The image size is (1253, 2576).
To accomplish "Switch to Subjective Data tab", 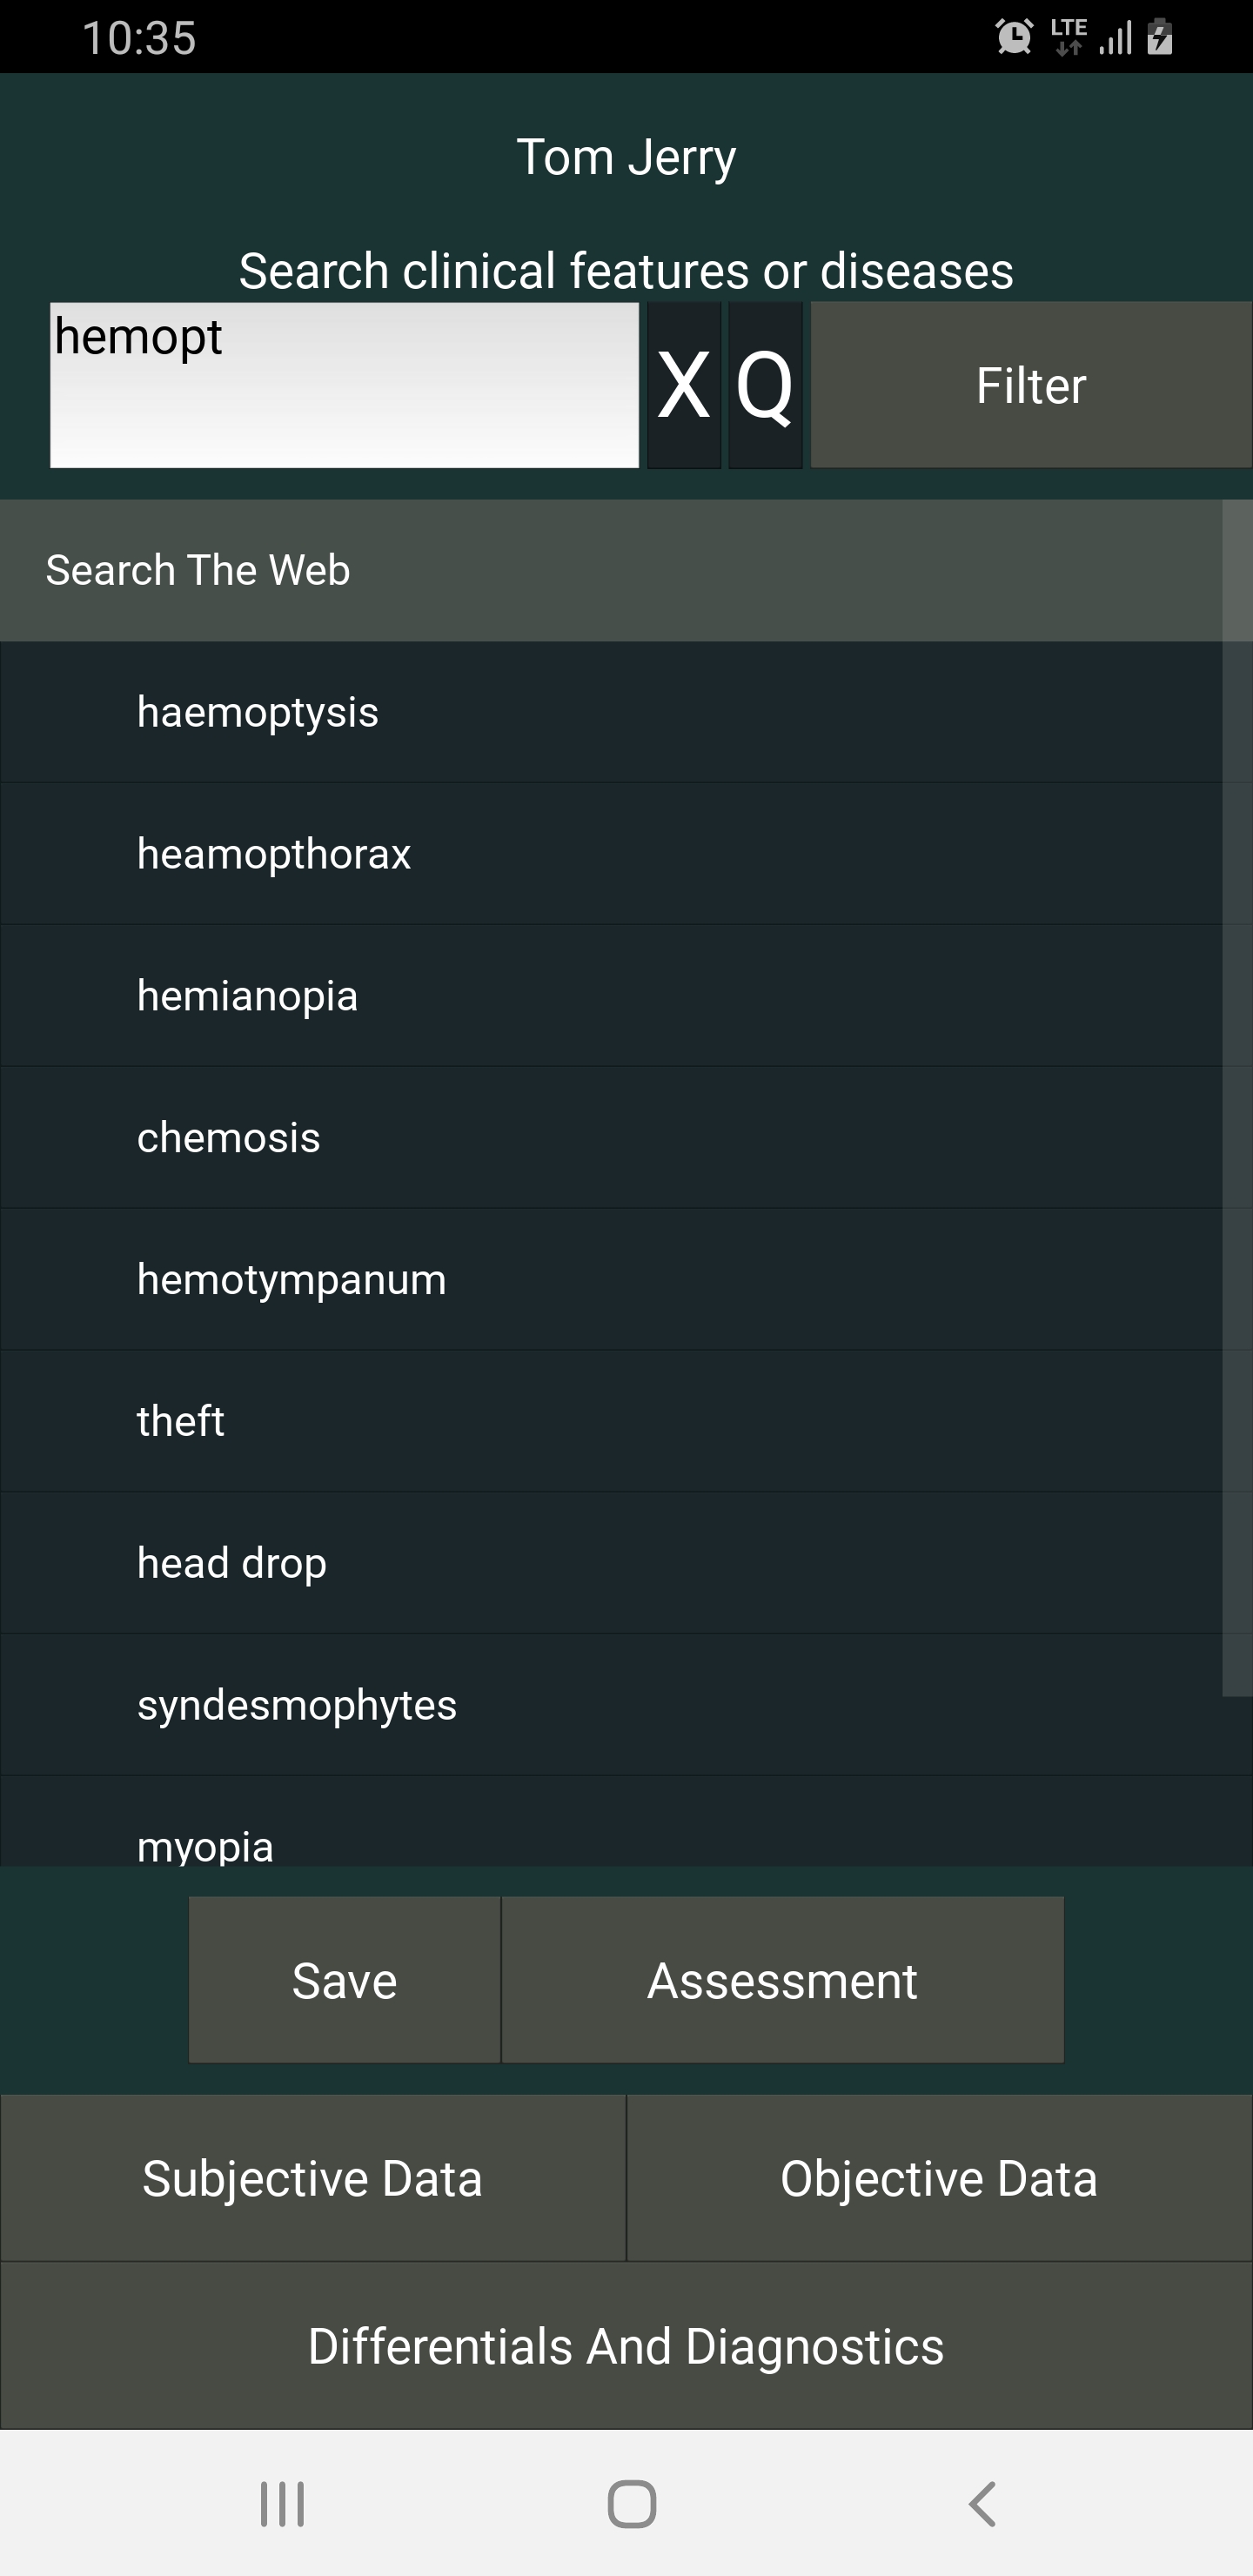I will coord(313,2178).
